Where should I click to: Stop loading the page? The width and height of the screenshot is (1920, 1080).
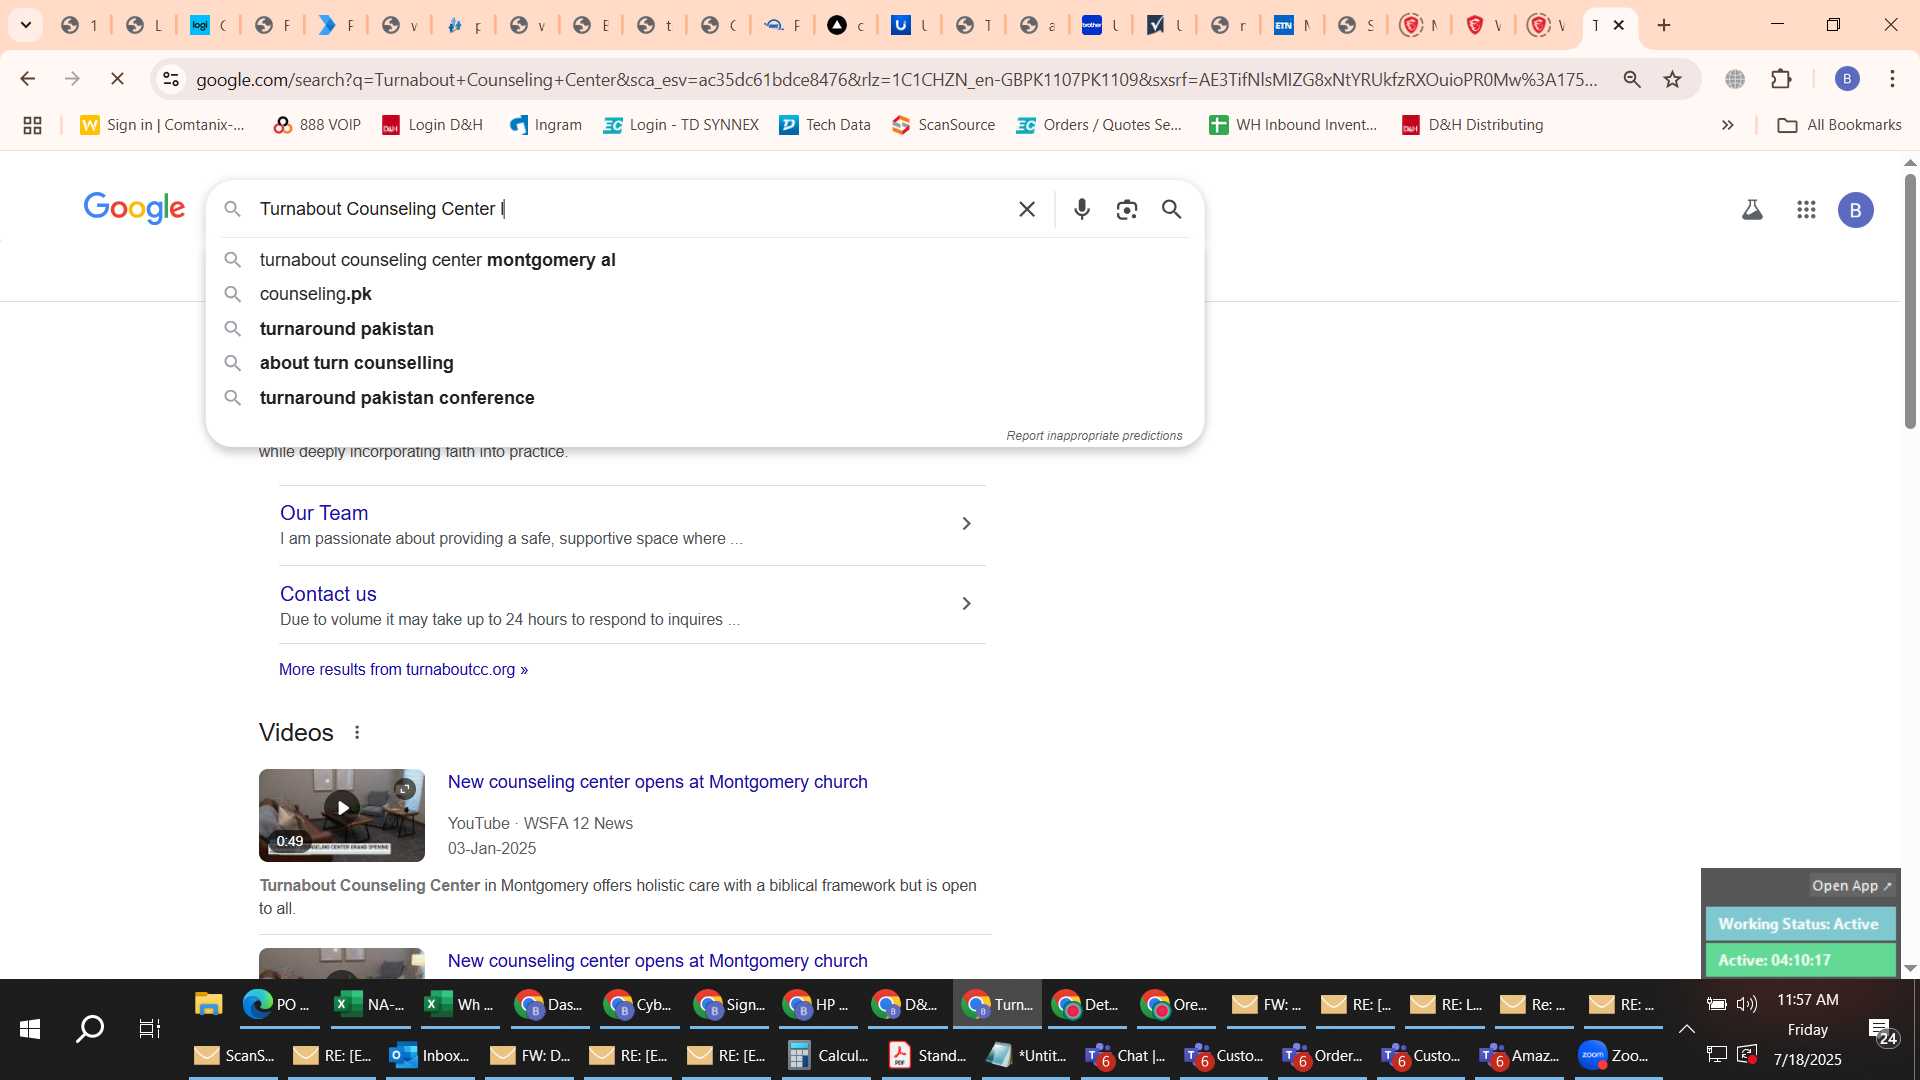(117, 79)
